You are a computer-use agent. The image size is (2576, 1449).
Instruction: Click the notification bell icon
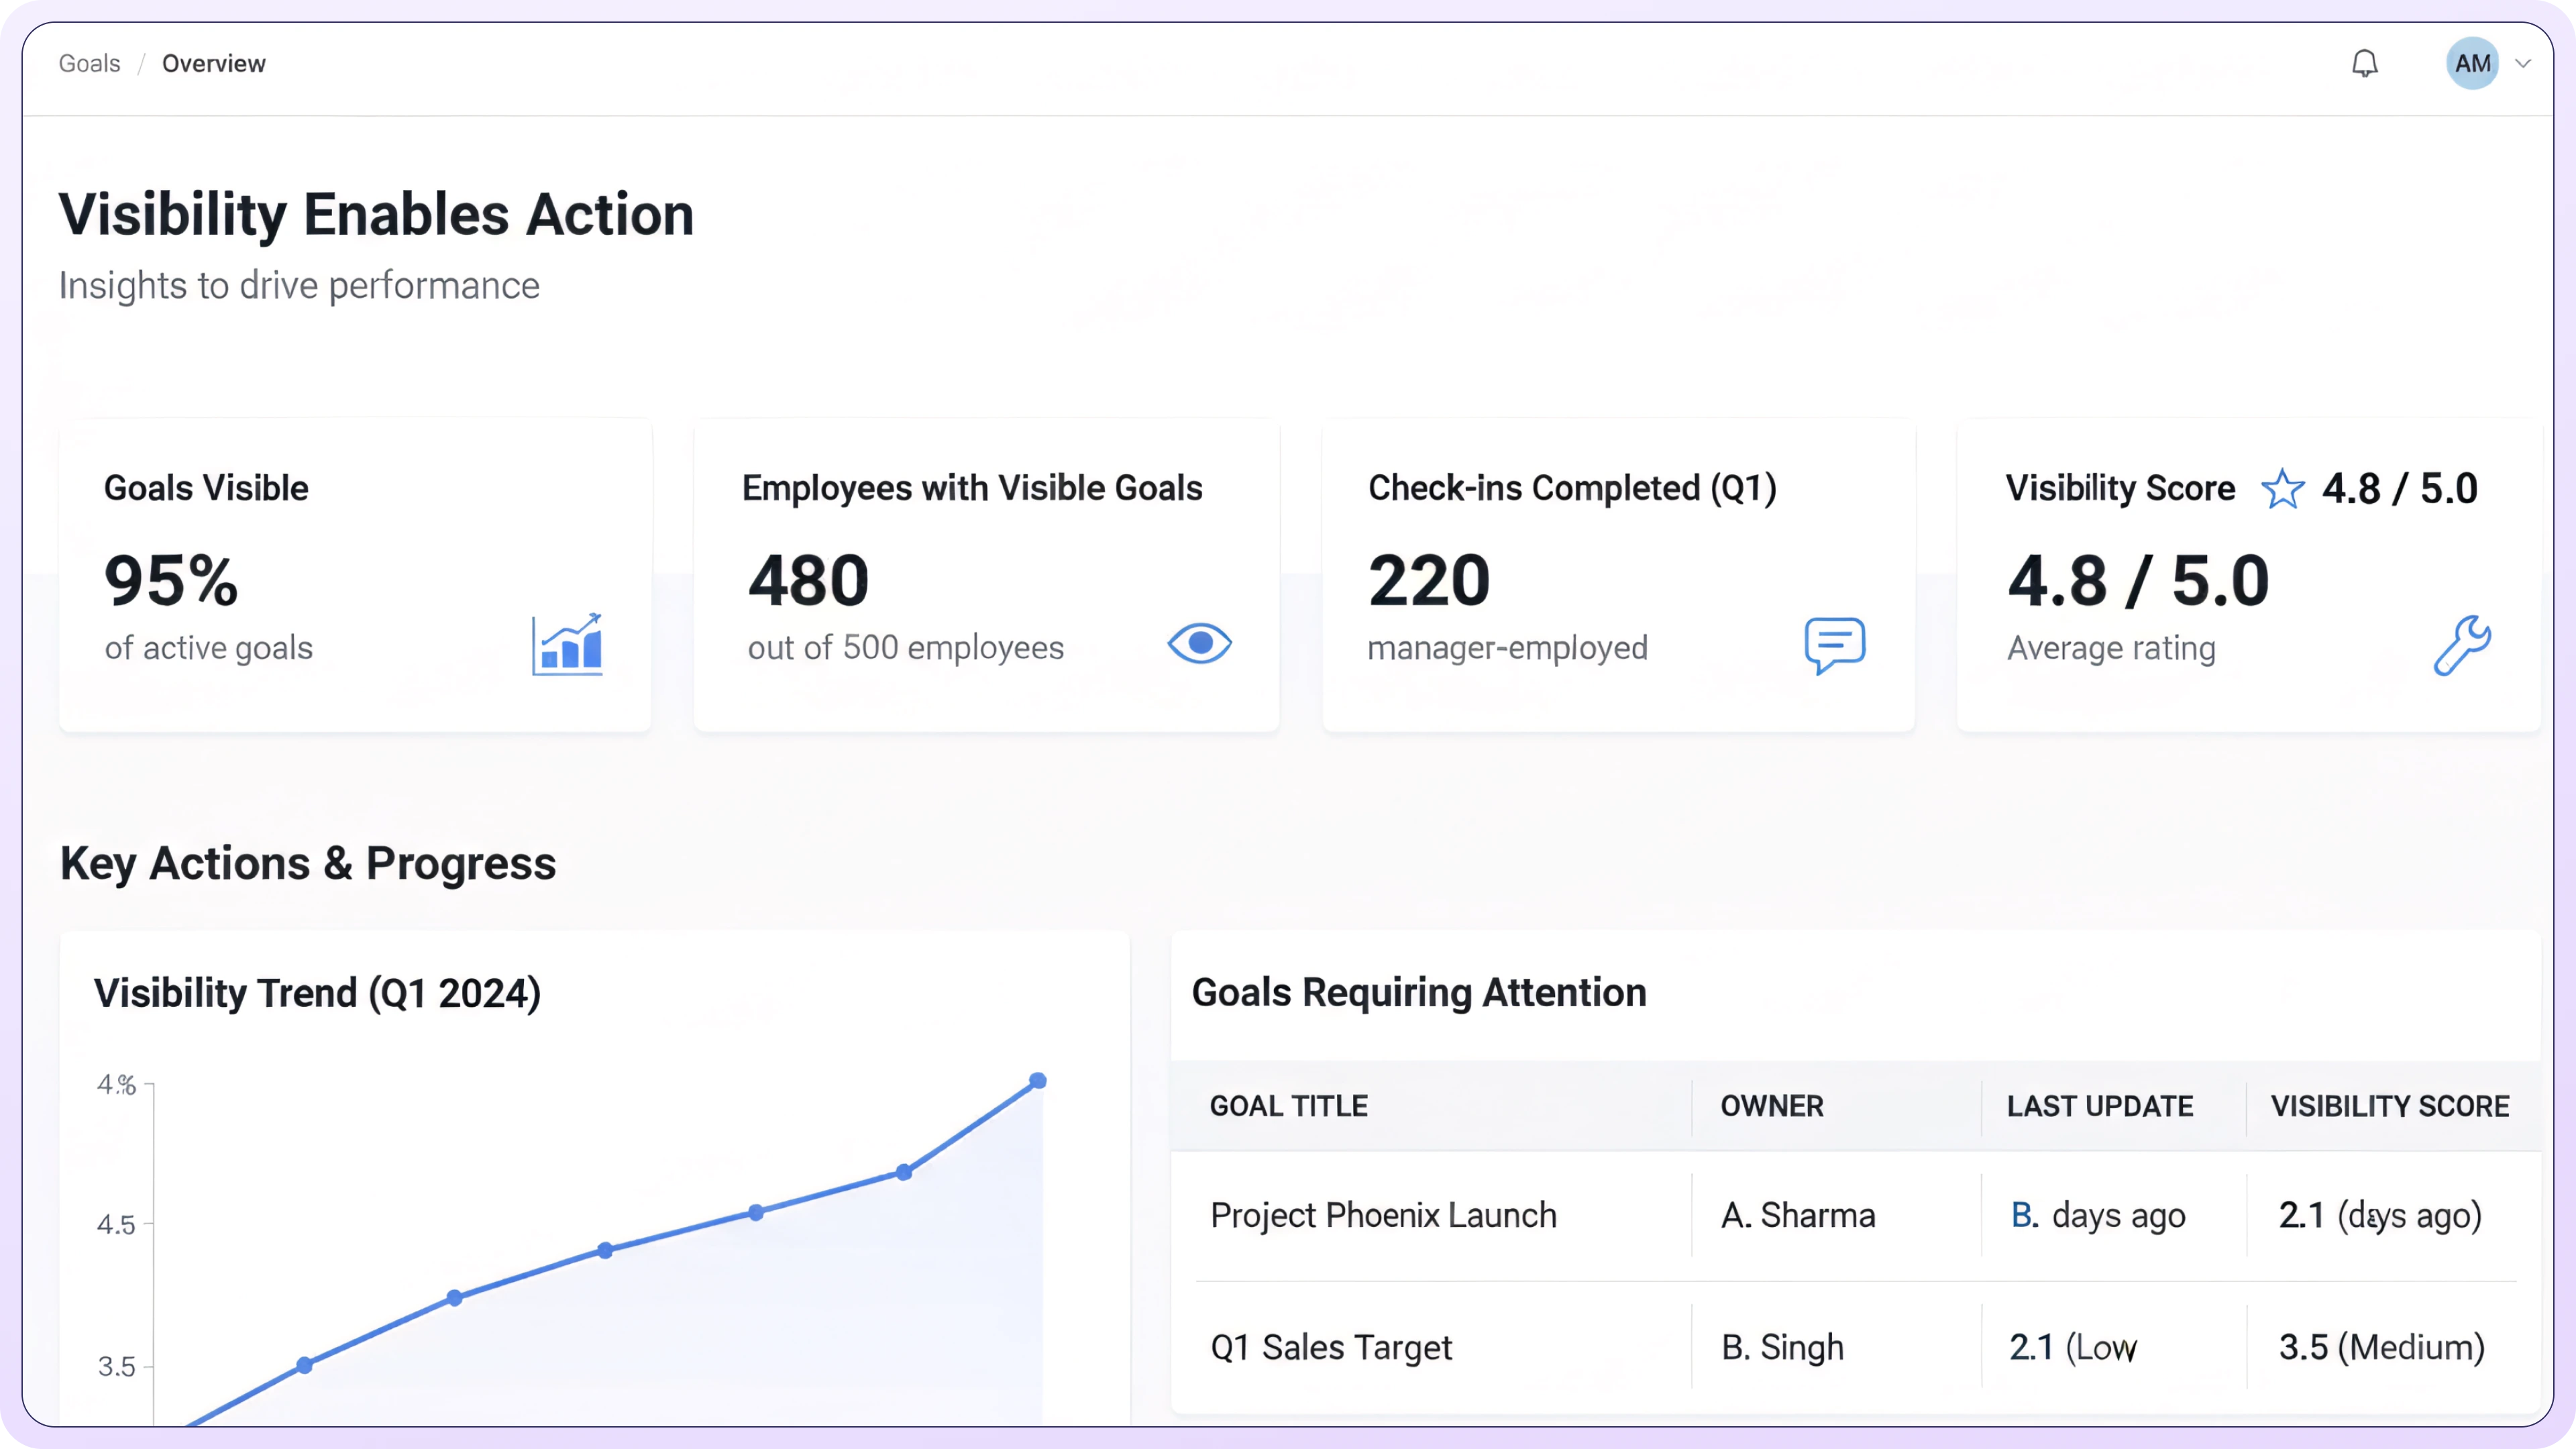coord(2364,64)
